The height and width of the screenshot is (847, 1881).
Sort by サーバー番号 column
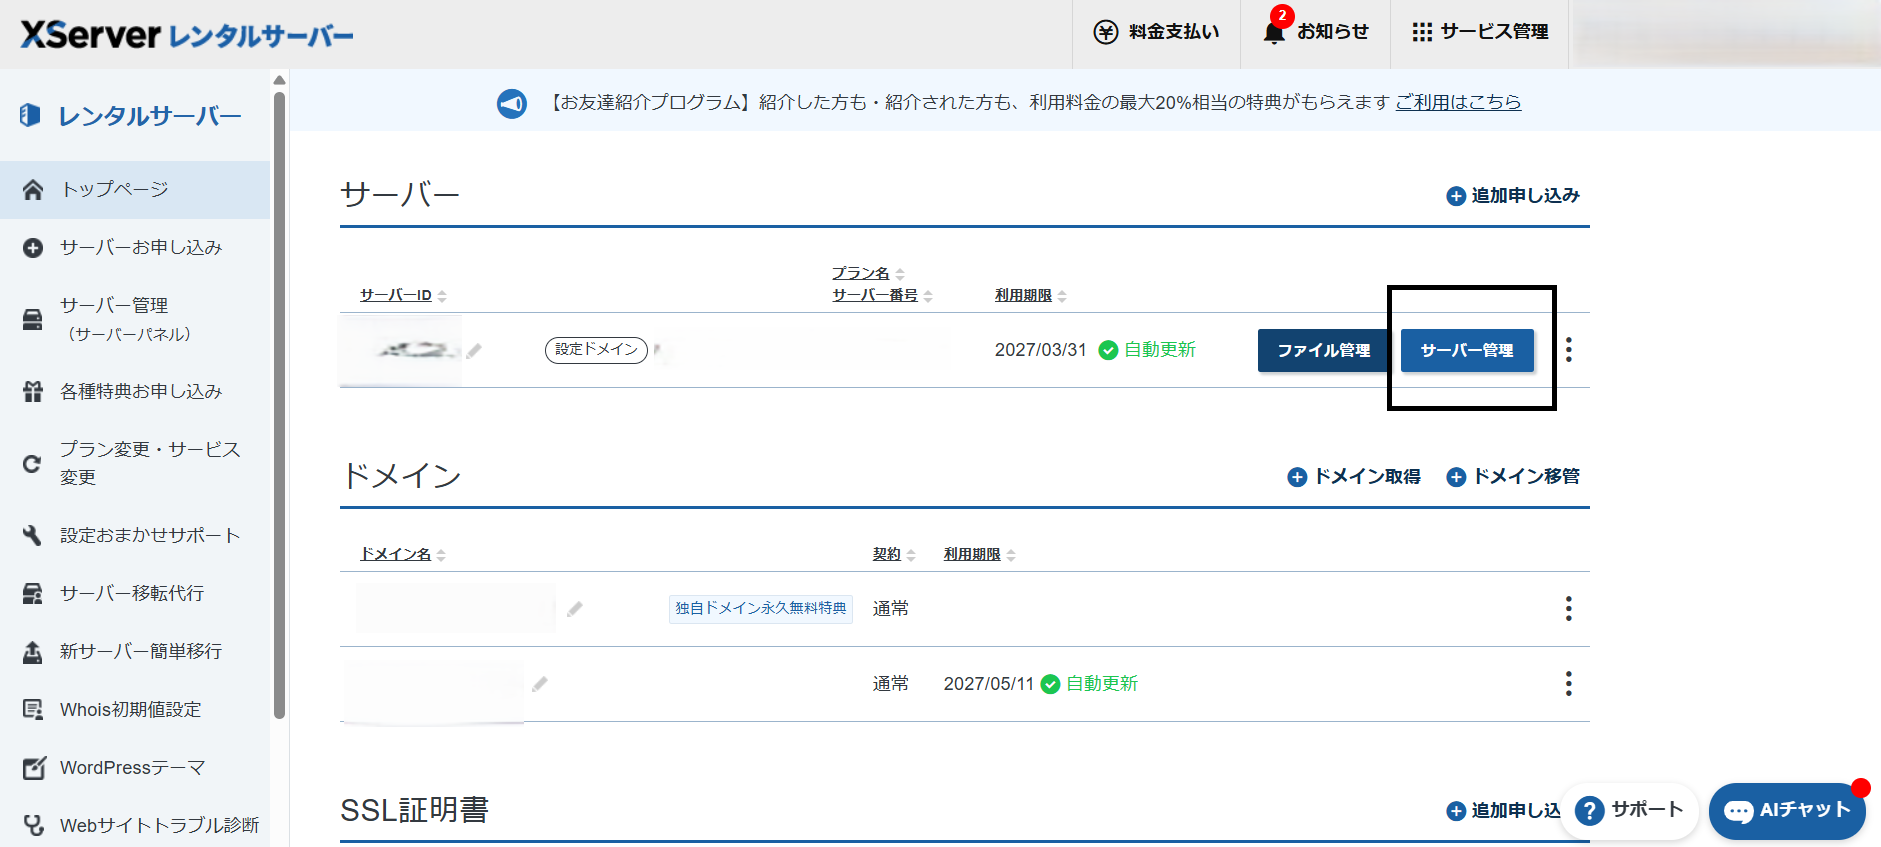tap(882, 296)
